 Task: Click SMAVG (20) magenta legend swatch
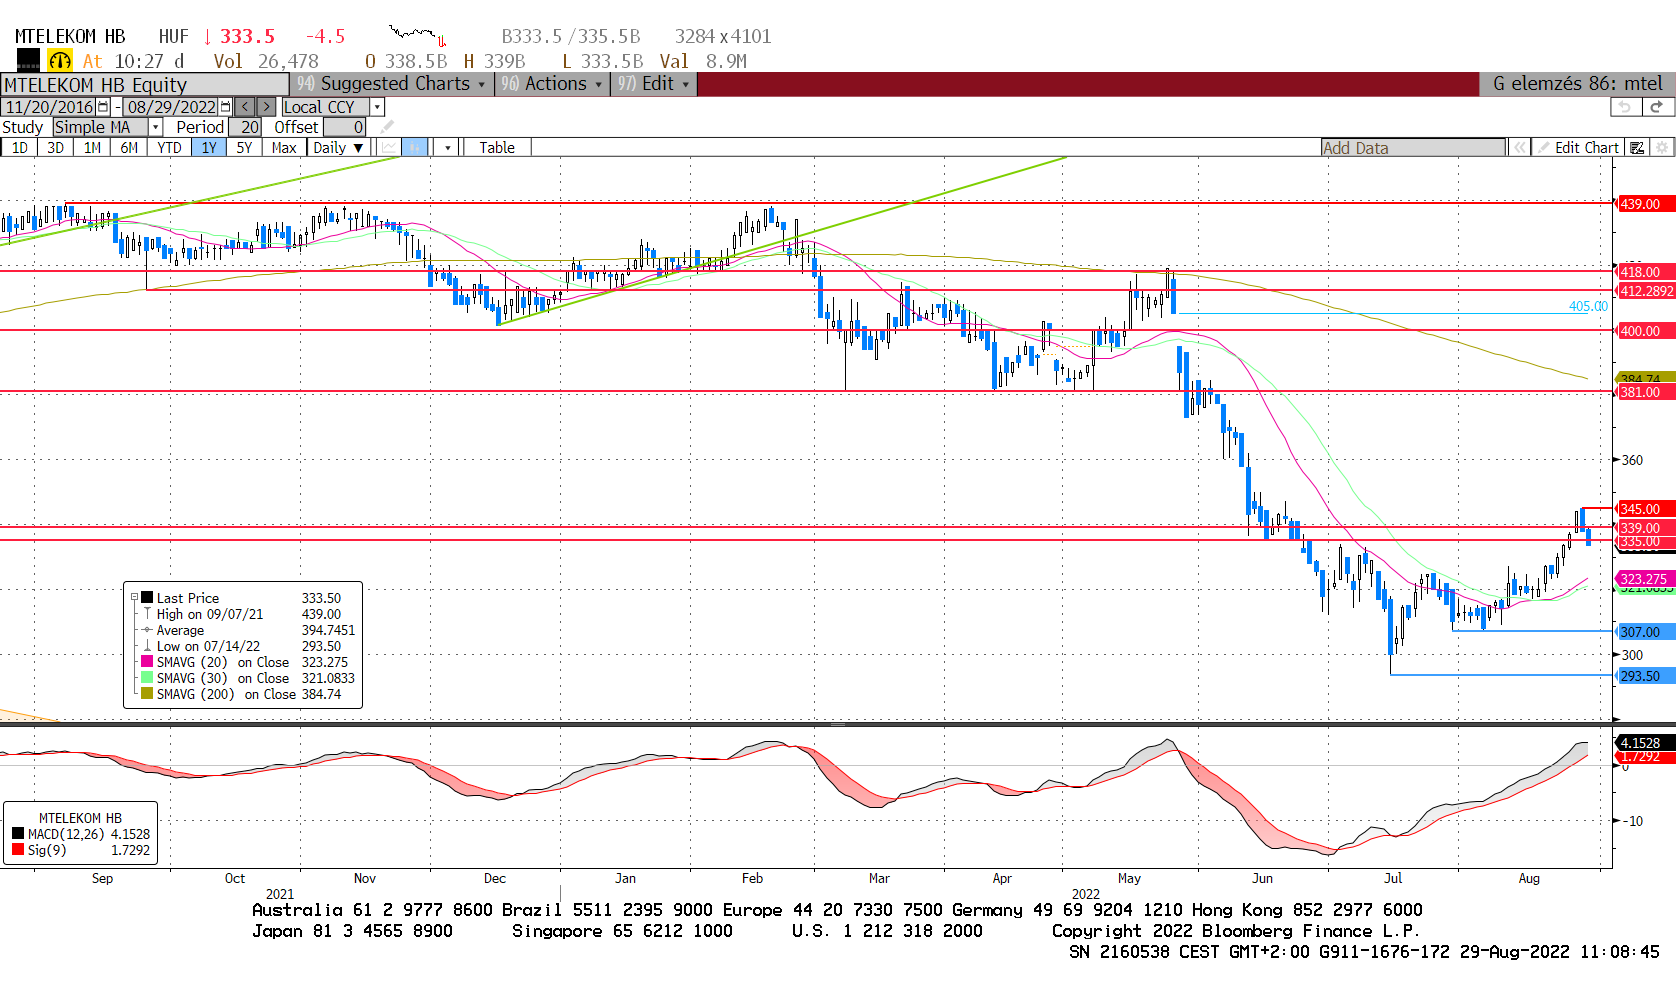click(147, 662)
